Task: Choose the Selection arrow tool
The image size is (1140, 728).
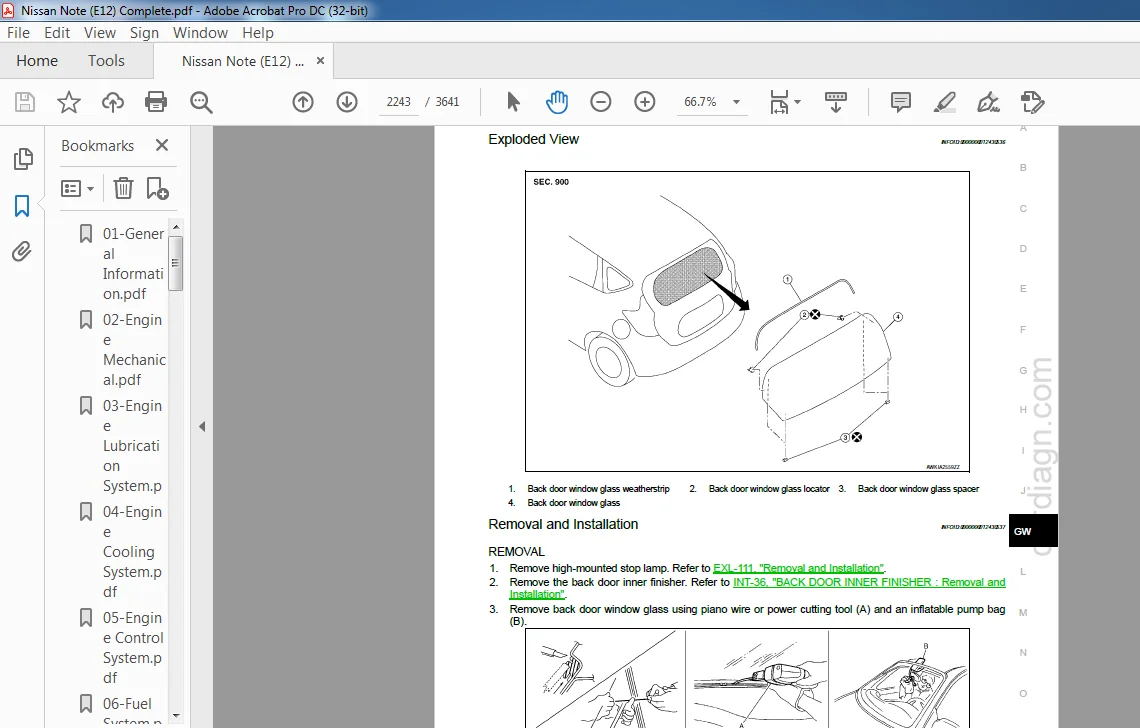Action: coord(513,102)
